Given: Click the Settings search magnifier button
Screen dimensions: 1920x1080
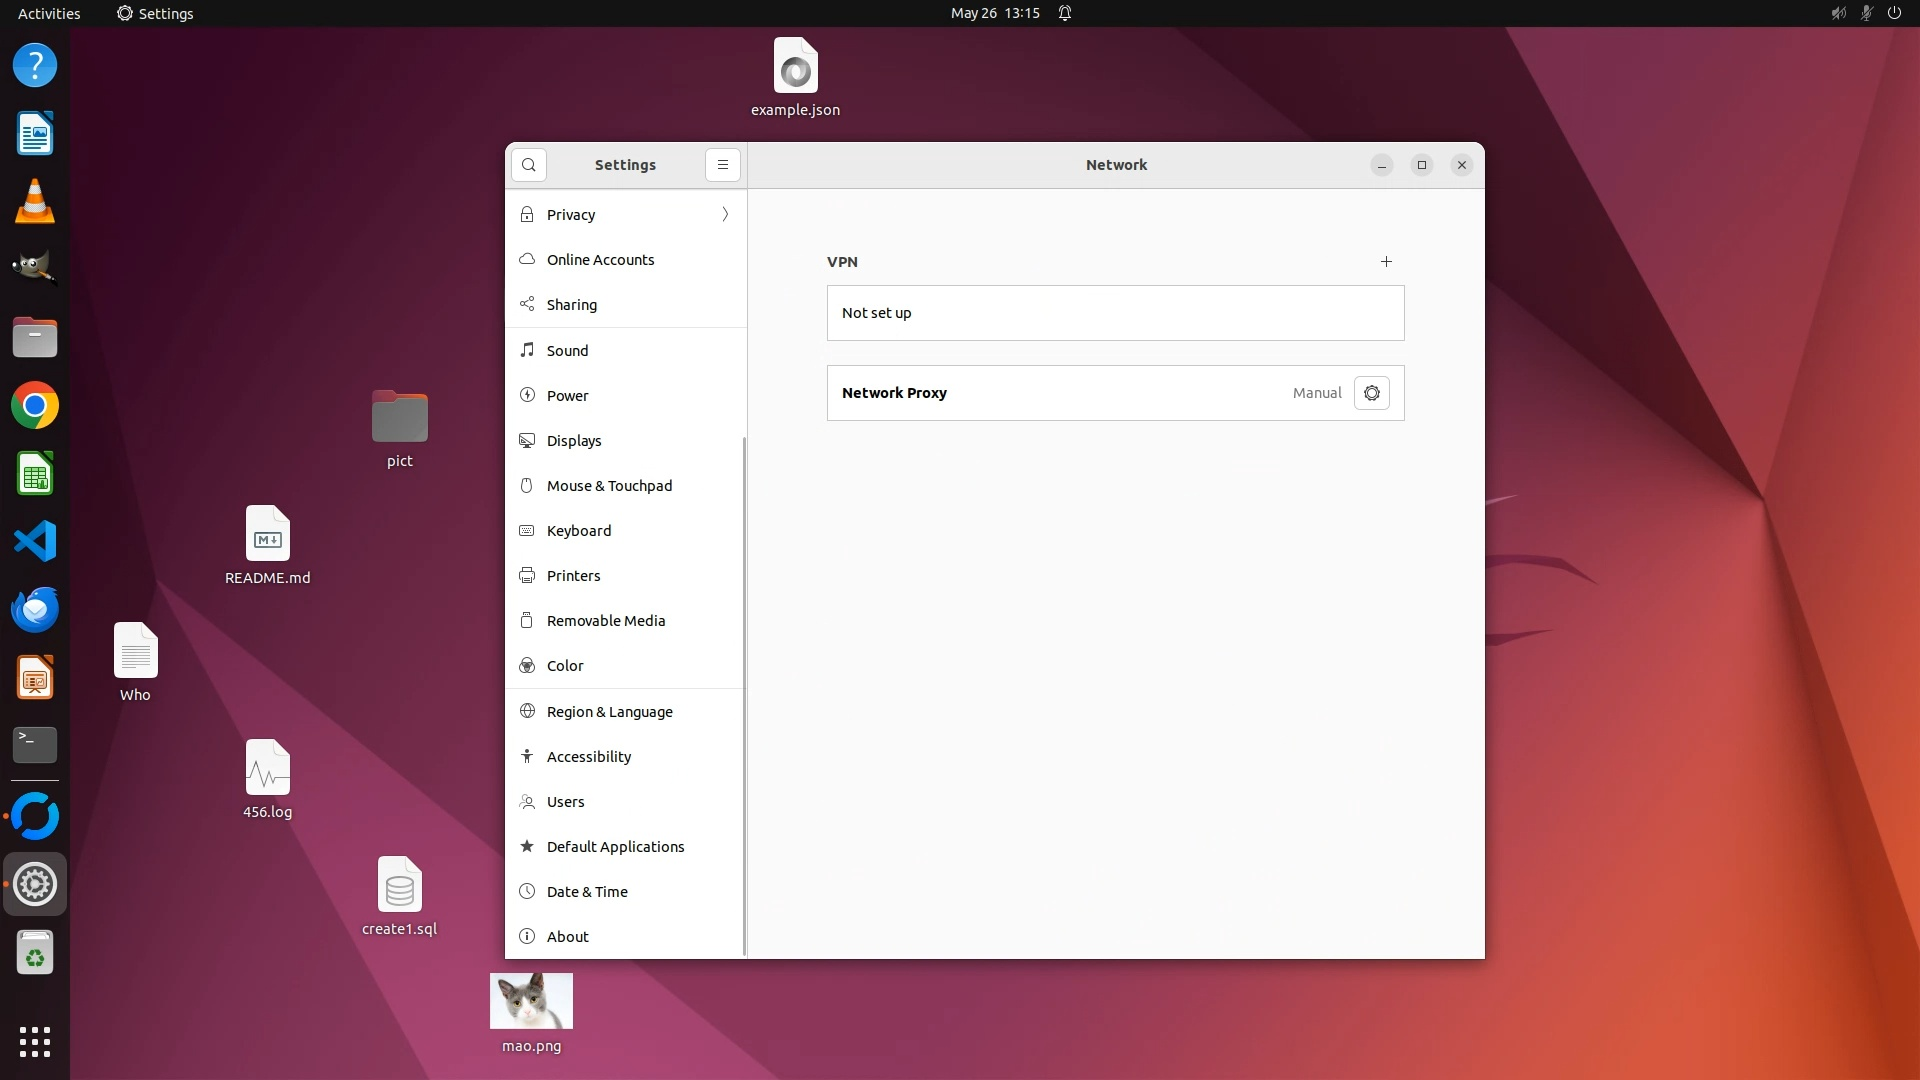Looking at the screenshot, I should coord(529,165).
